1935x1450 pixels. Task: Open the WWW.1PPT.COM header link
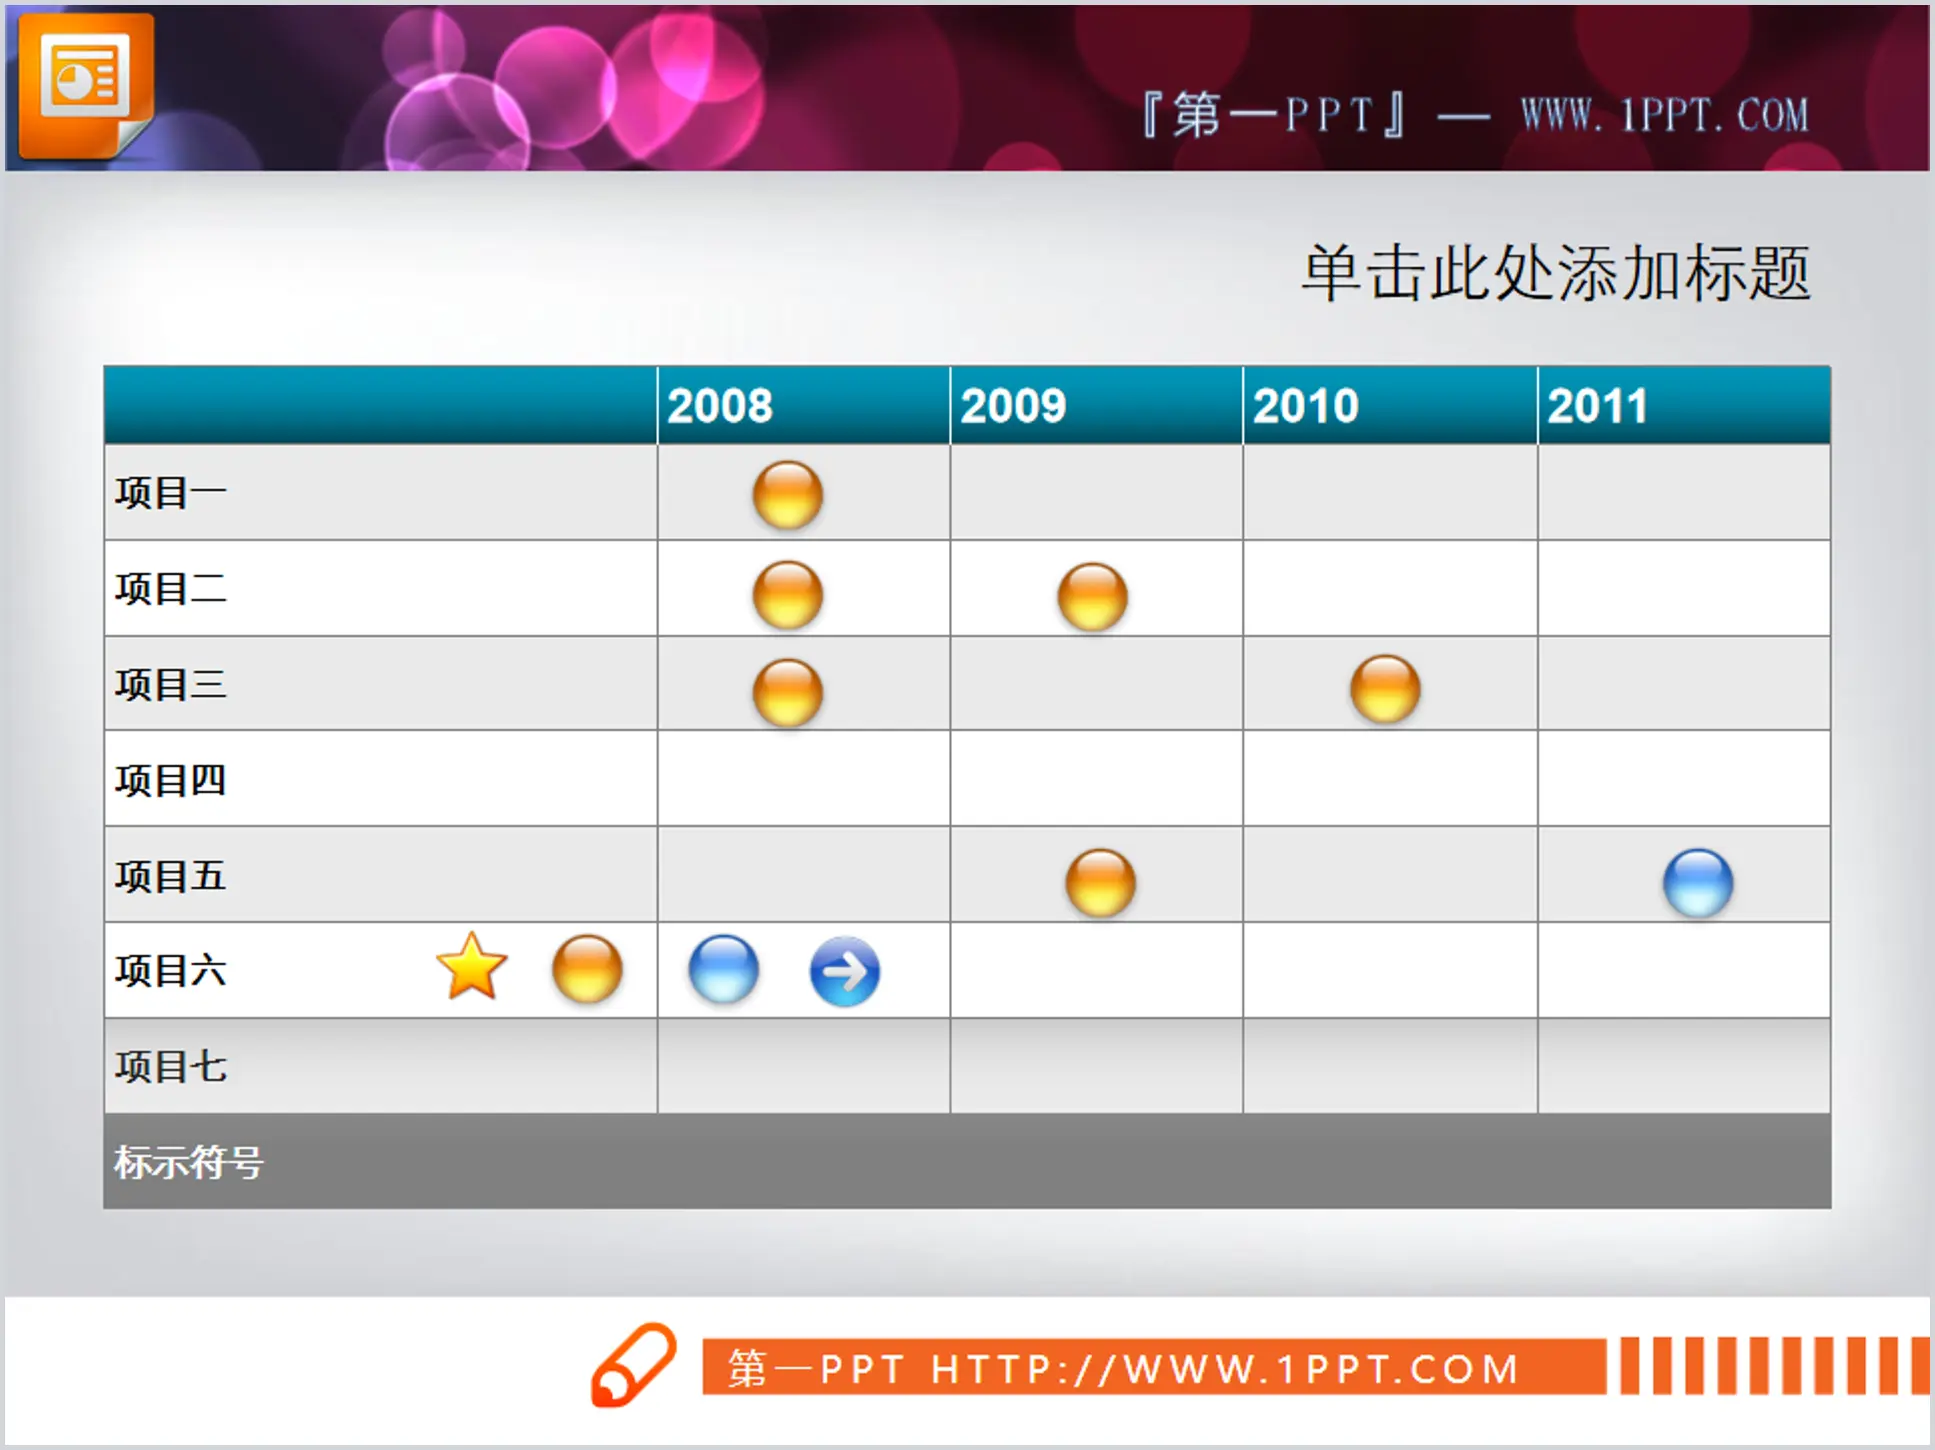(1665, 115)
